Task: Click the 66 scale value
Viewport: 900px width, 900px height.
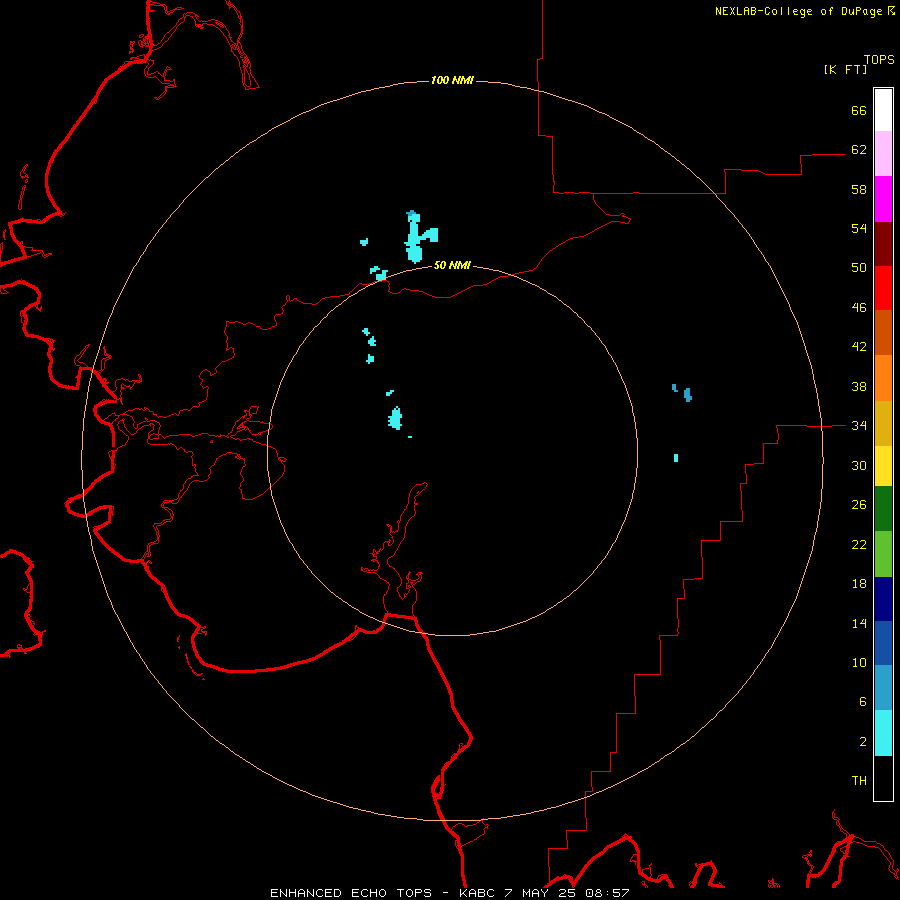Action: [859, 110]
